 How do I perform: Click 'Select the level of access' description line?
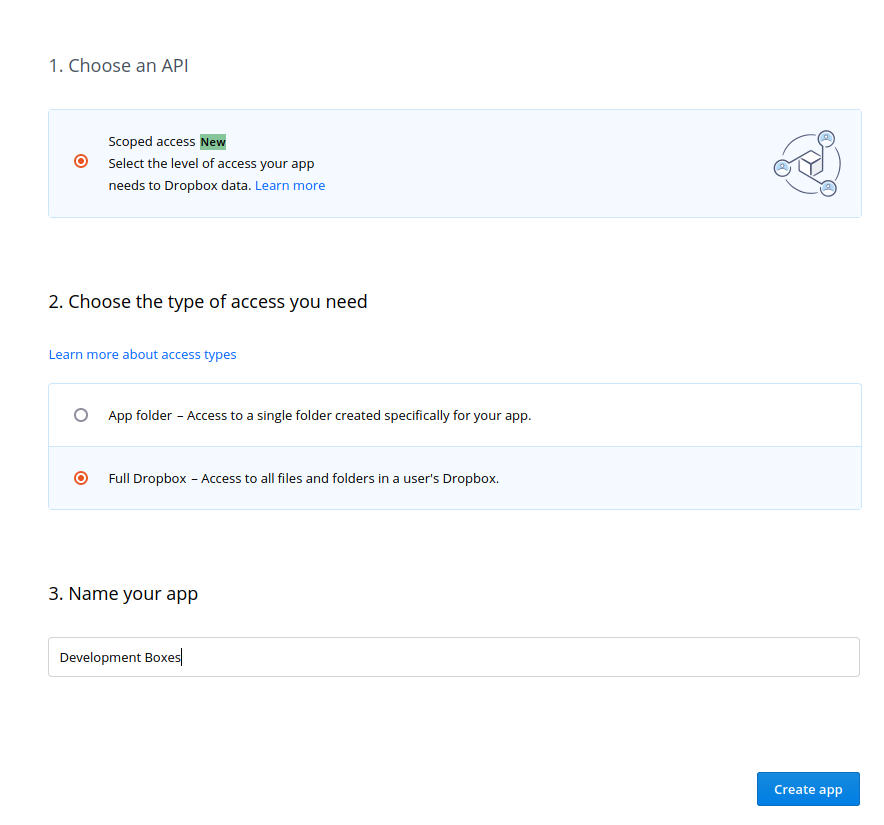click(212, 163)
